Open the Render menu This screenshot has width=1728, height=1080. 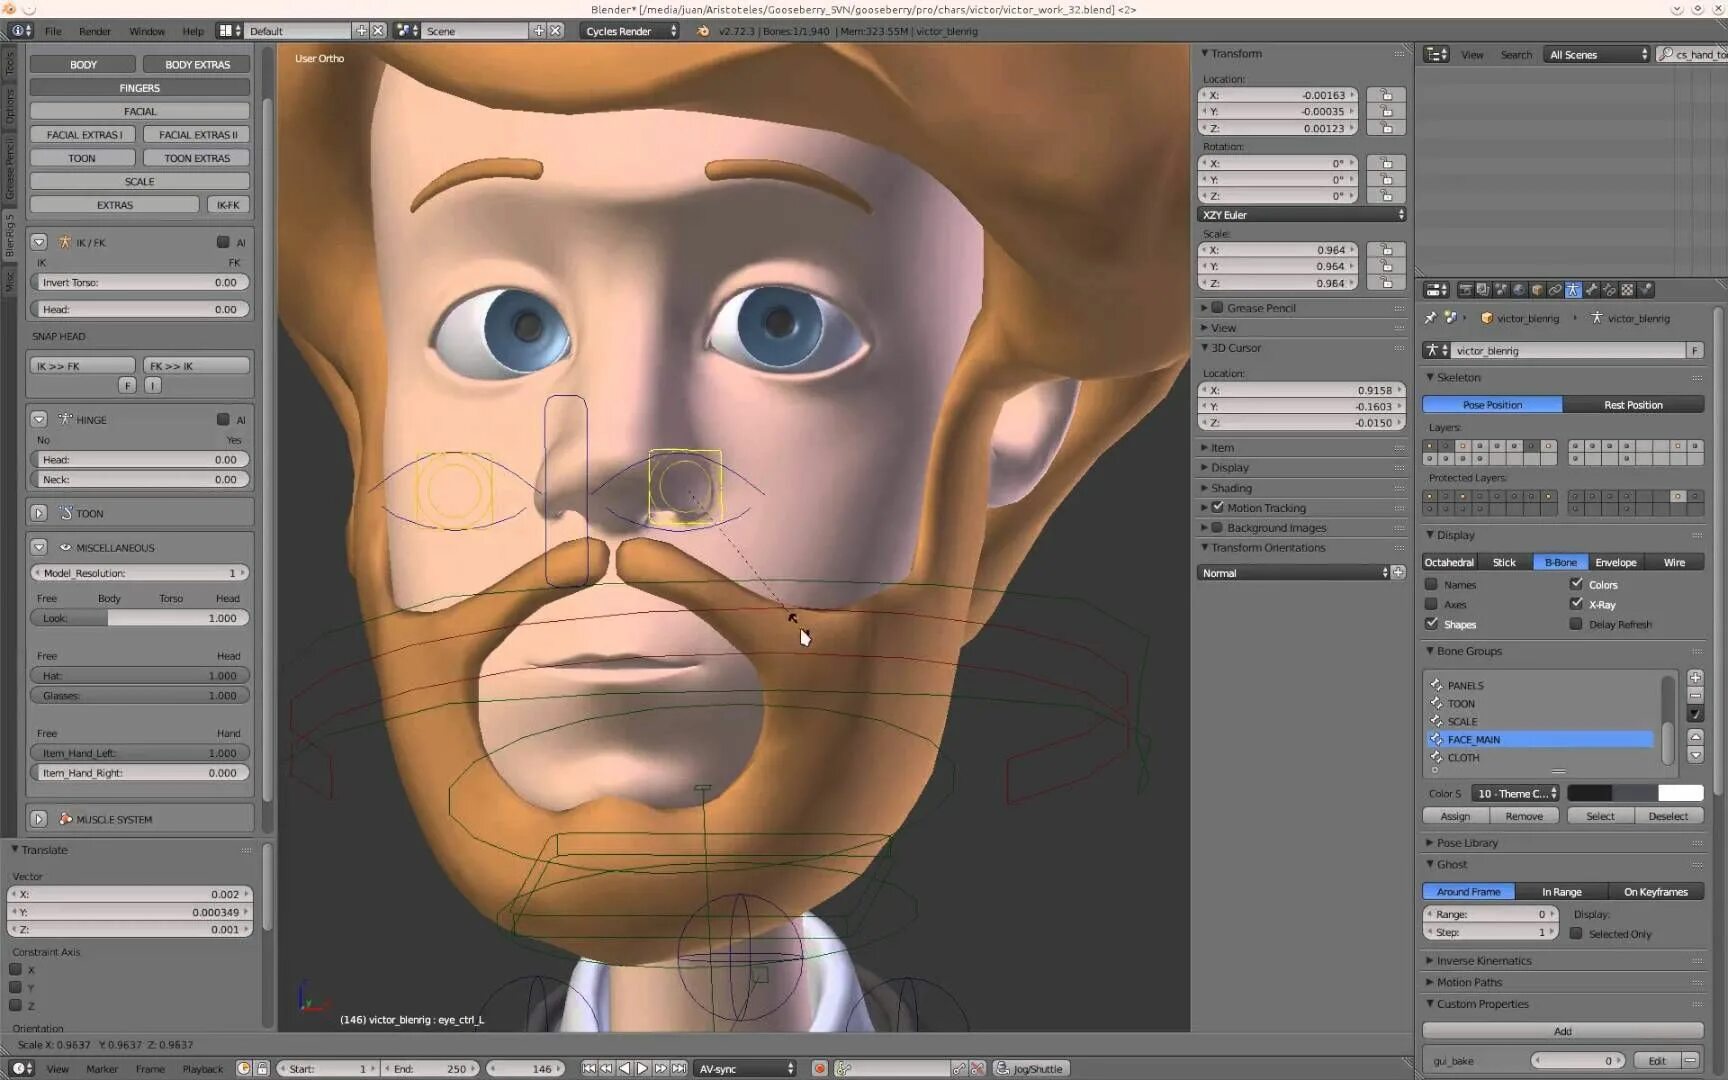[95, 31]
